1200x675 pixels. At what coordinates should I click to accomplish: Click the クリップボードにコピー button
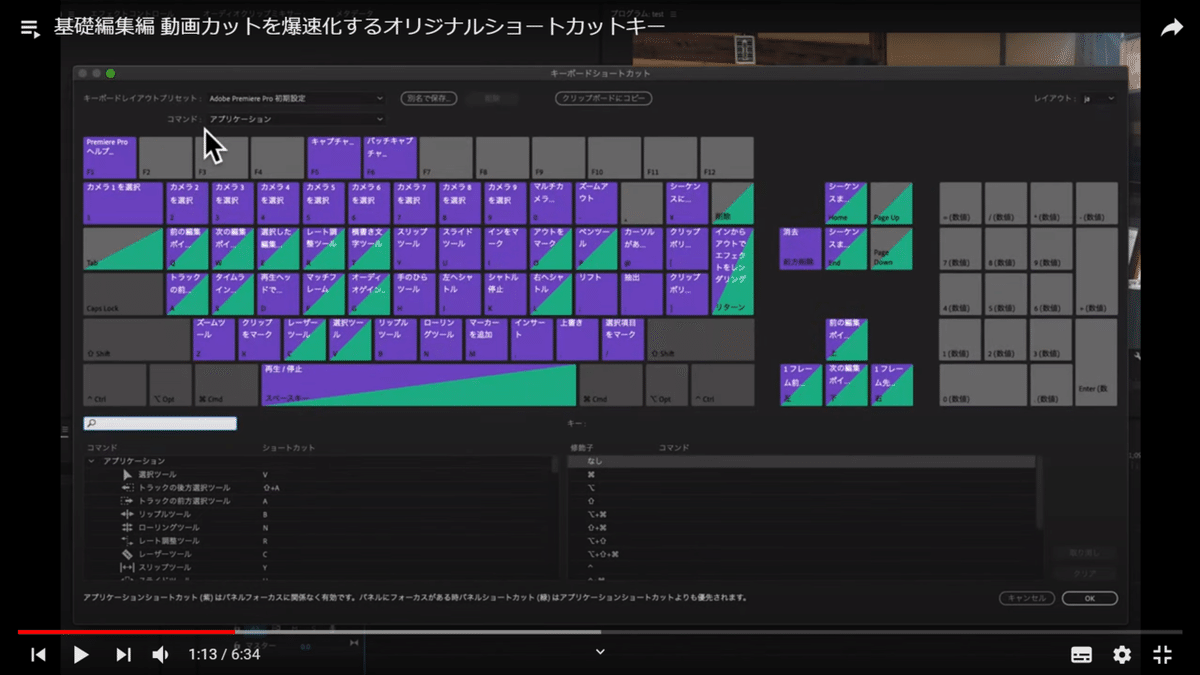(603, 99)
